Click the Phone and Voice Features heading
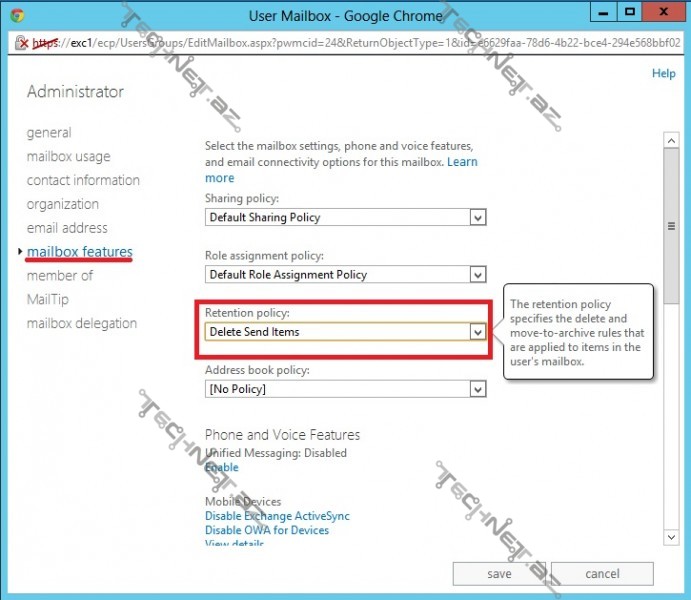691x600 pixels. coord(282,435)
